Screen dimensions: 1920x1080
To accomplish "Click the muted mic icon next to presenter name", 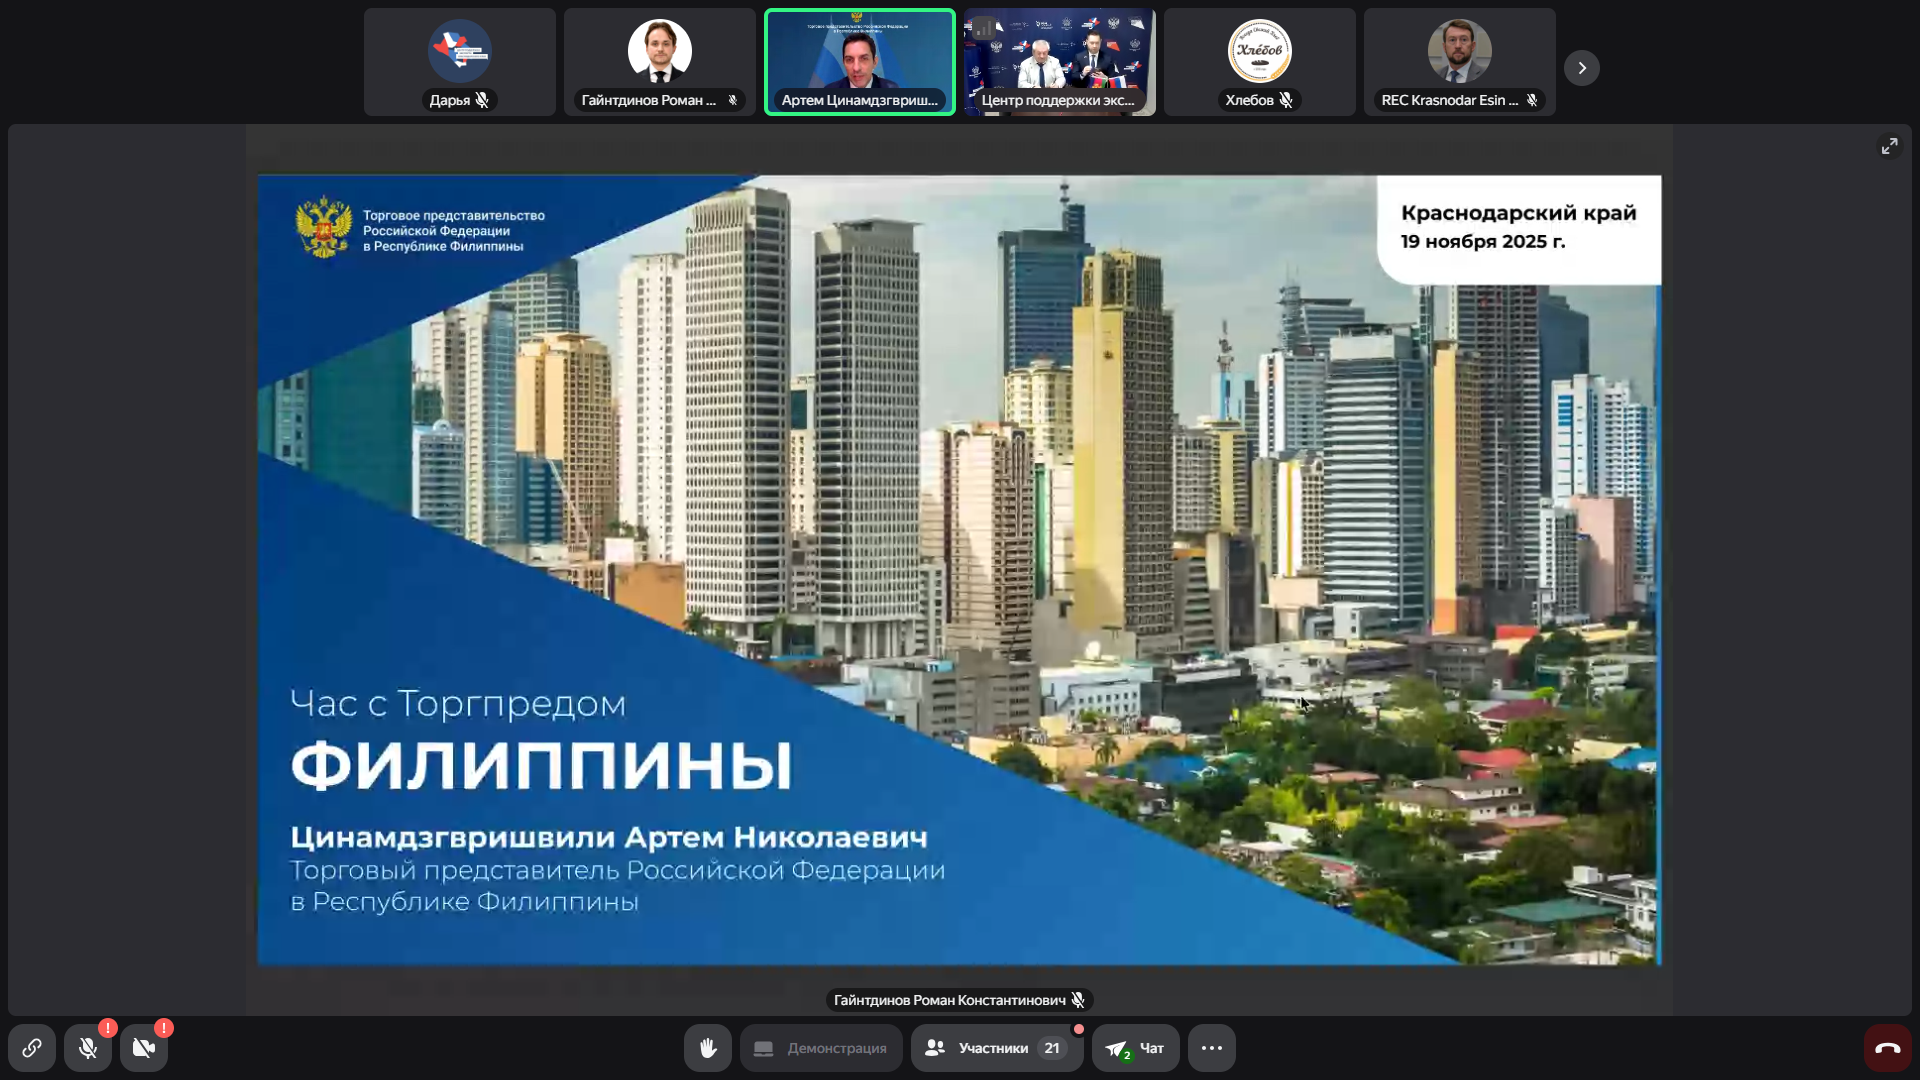I will 1078,1000.
